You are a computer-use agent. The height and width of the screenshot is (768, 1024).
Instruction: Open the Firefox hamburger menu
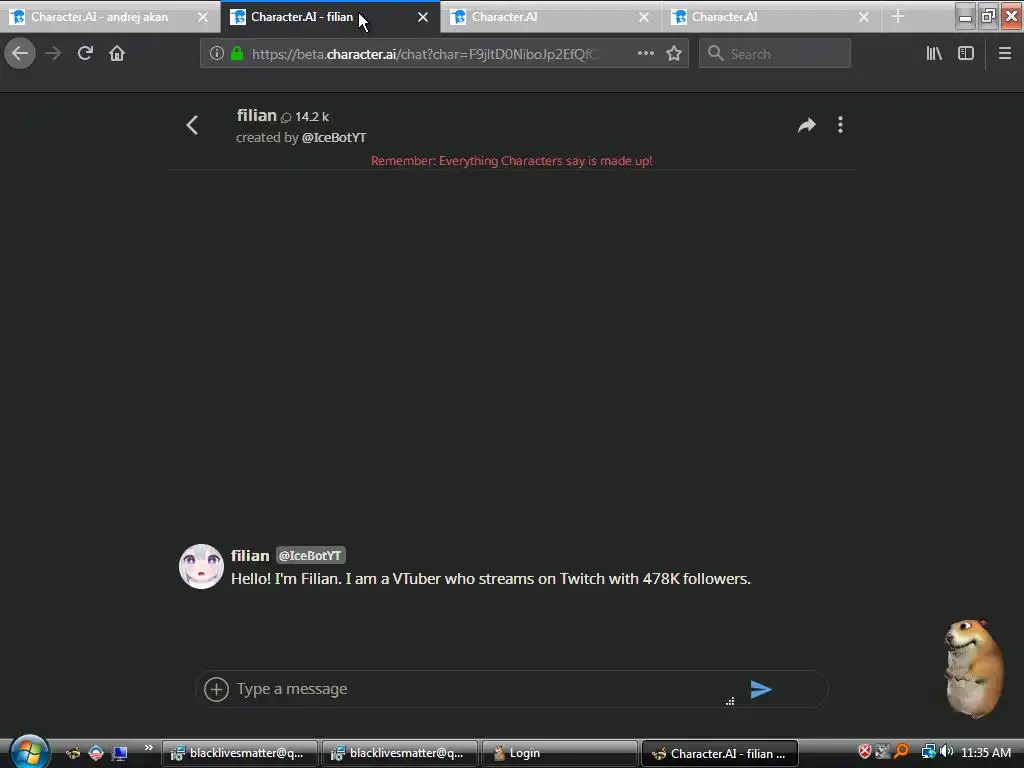tap(1004, 54)
